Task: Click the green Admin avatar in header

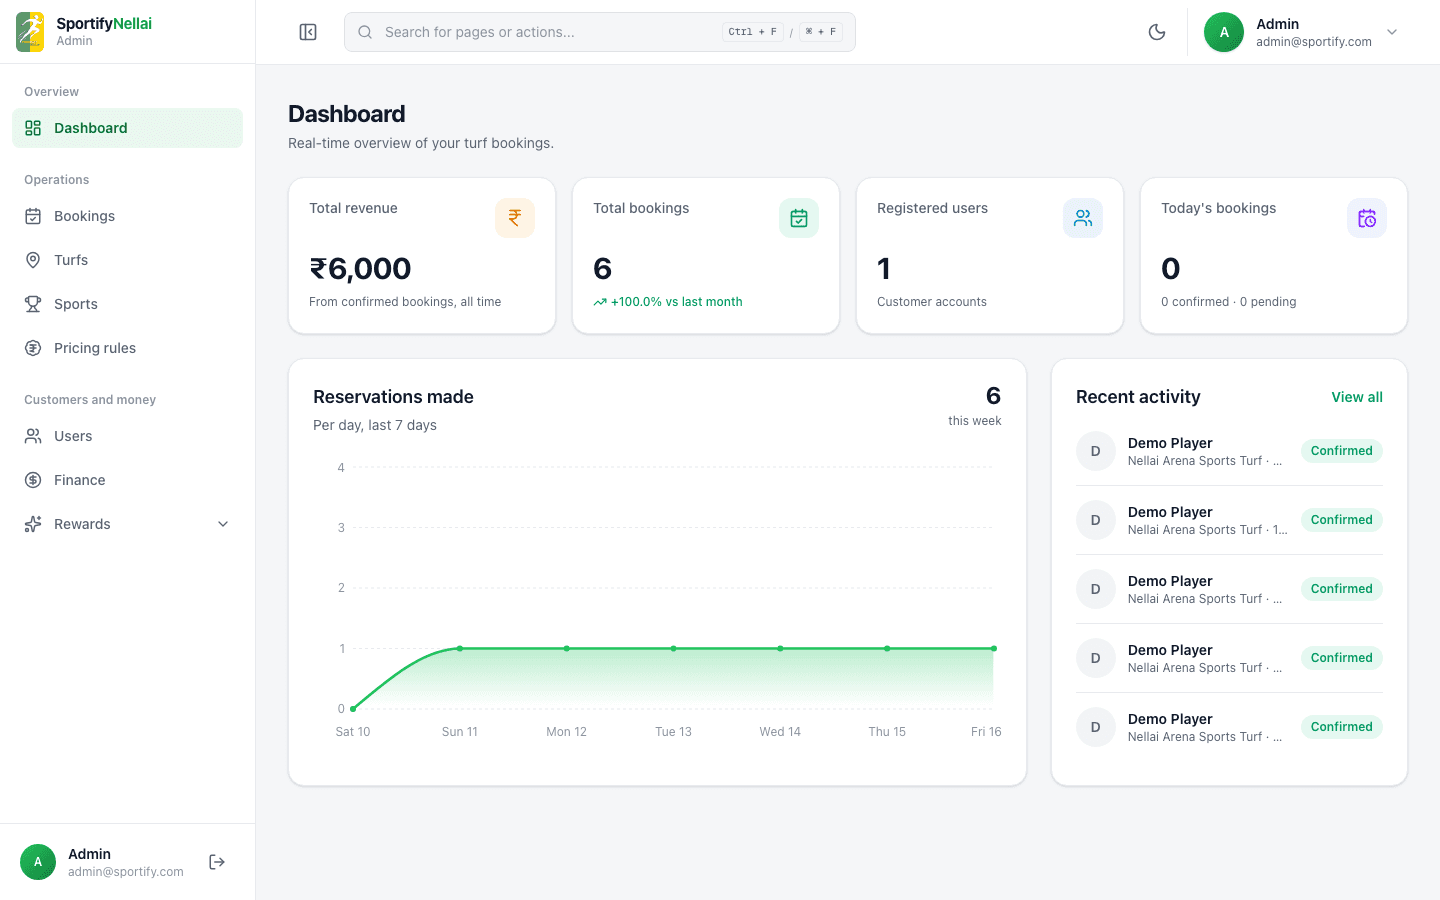Action: (1224, 32)
